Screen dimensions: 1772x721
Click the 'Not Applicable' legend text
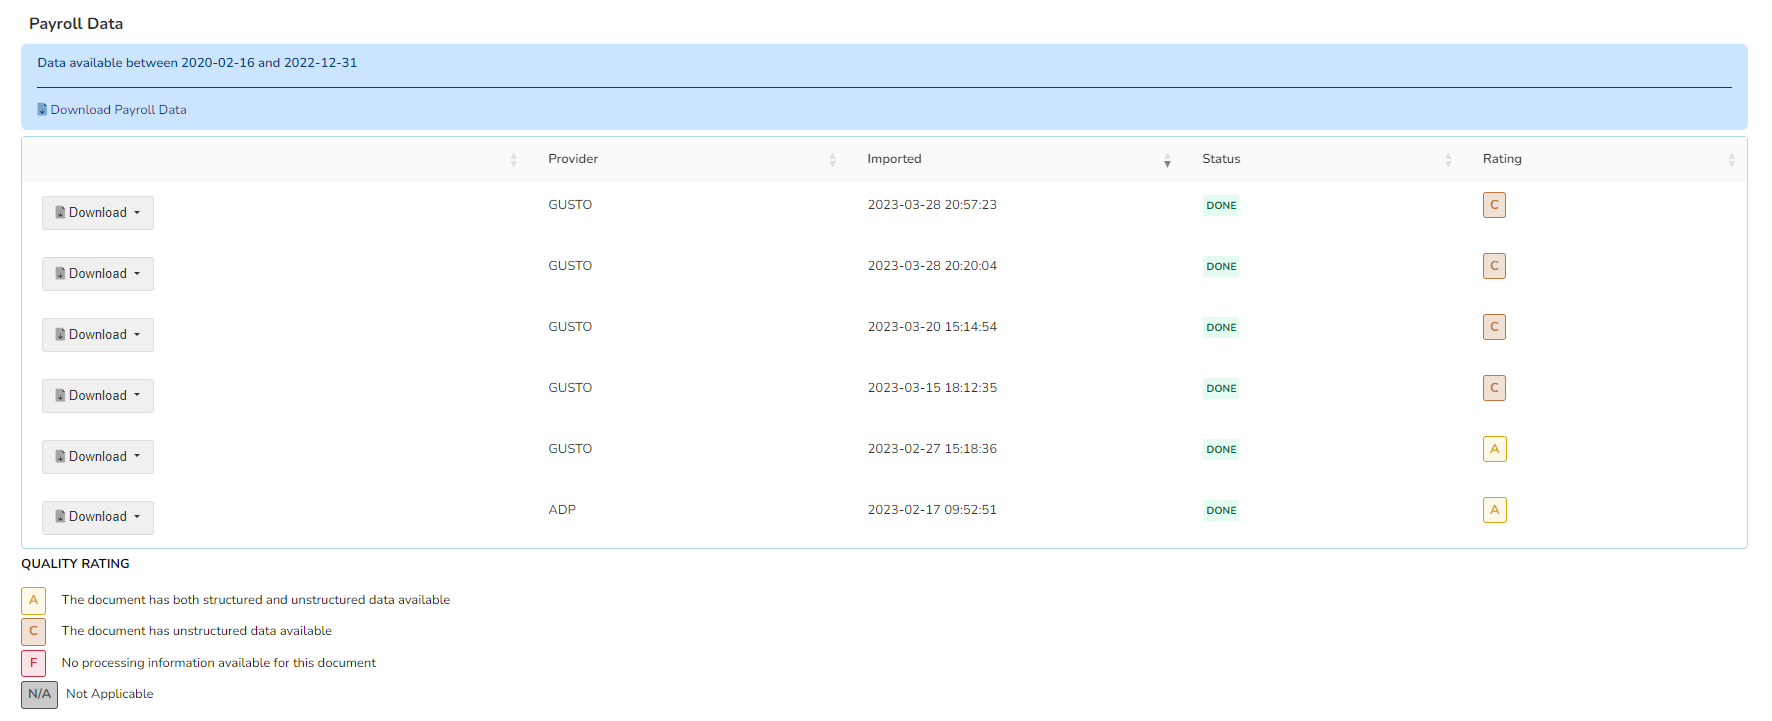pyautogui.click(x=110, y=694)
